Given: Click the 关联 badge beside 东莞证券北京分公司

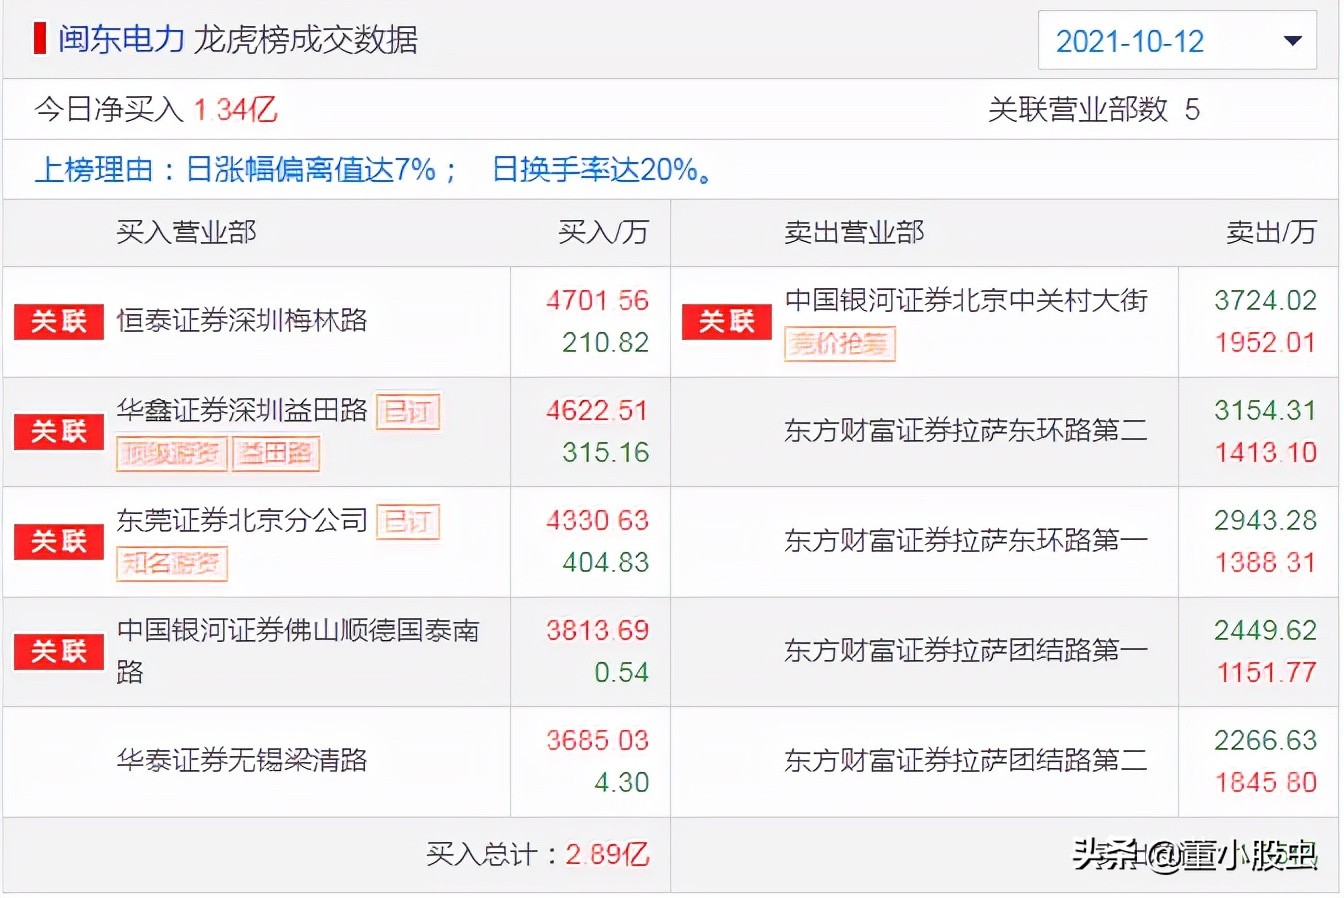Looking at the screenshot, I should pyautogui.click(x=59, y=542).
